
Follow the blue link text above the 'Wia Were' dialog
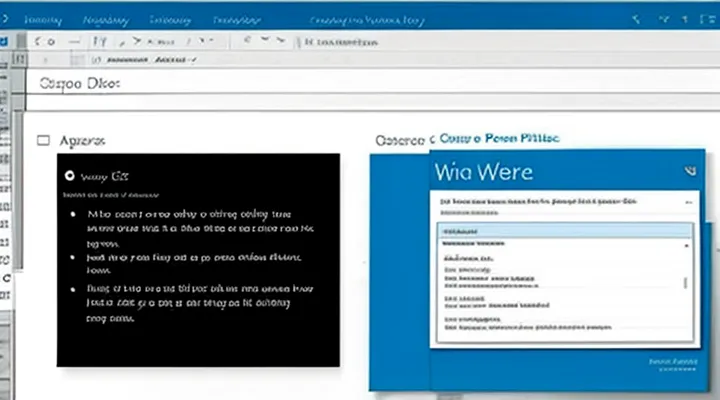coord(499,138)
